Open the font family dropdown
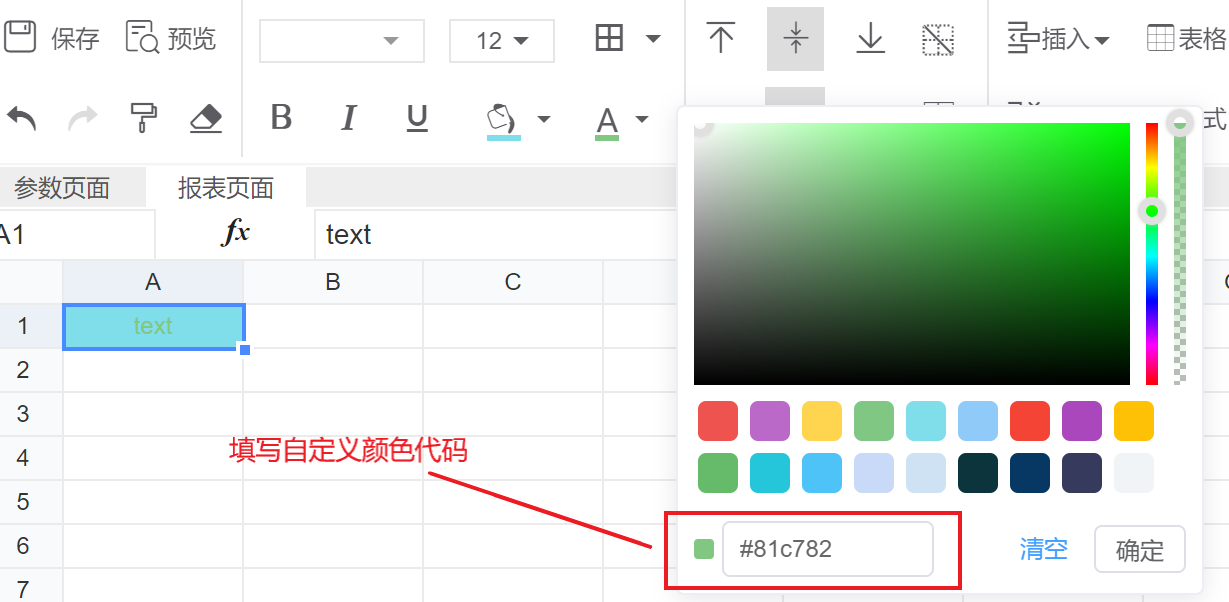The width and height of the screenshot is (1229, 602). (x=342, y=41)
